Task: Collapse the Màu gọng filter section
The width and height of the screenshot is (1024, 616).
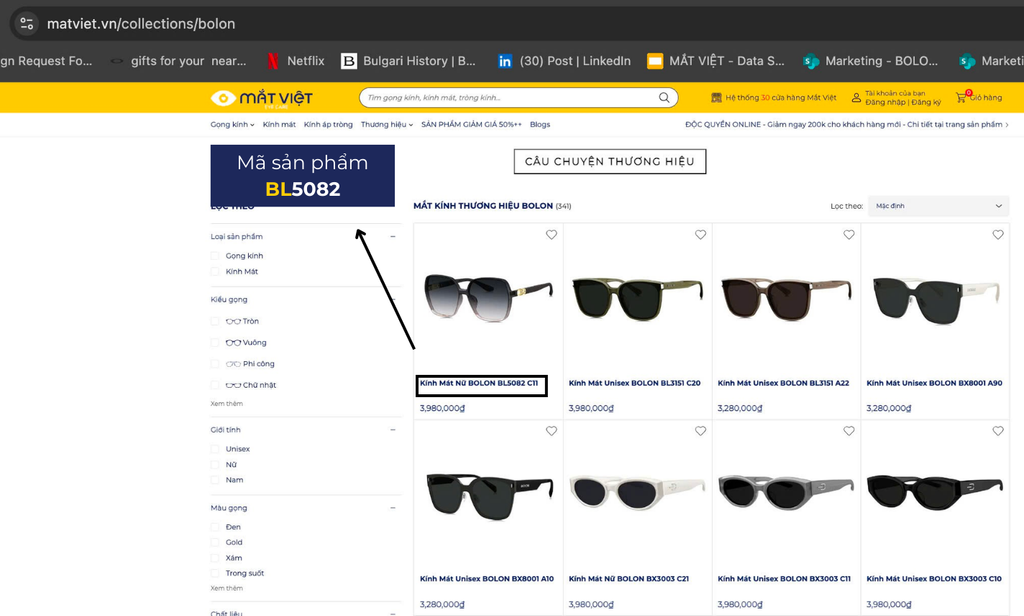Action: 392,508
